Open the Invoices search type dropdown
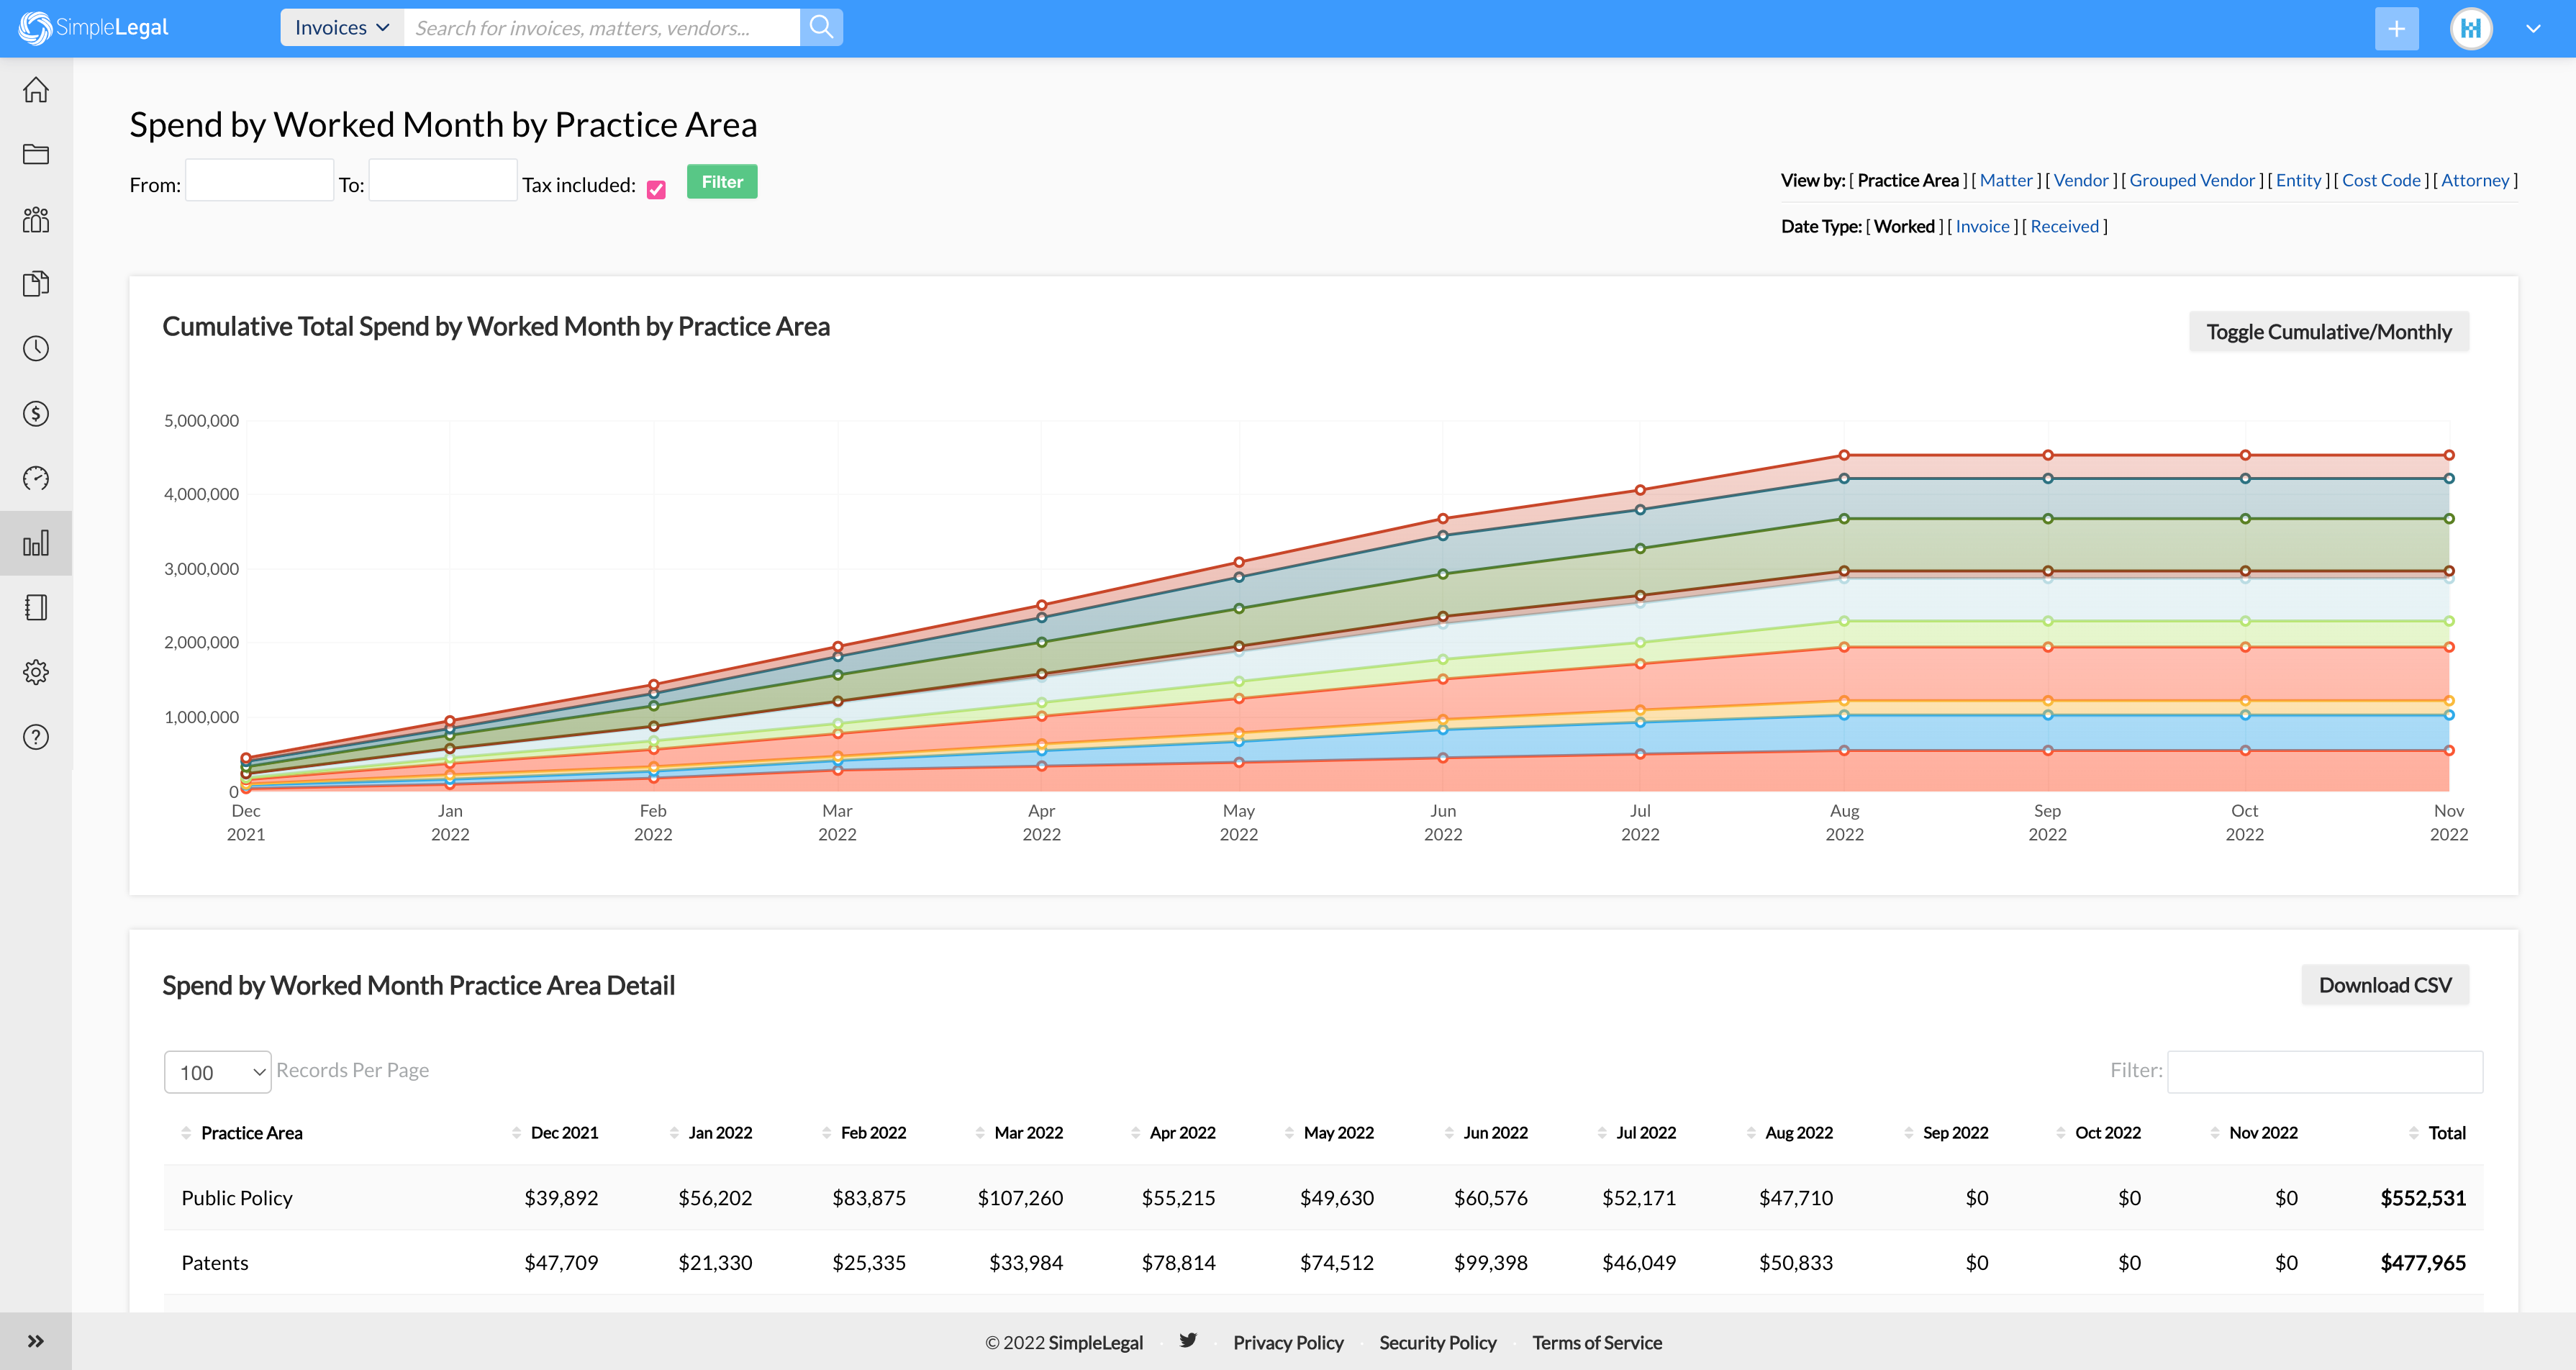Viewport: 2576px width, 1370px height. tap(341, 27)
